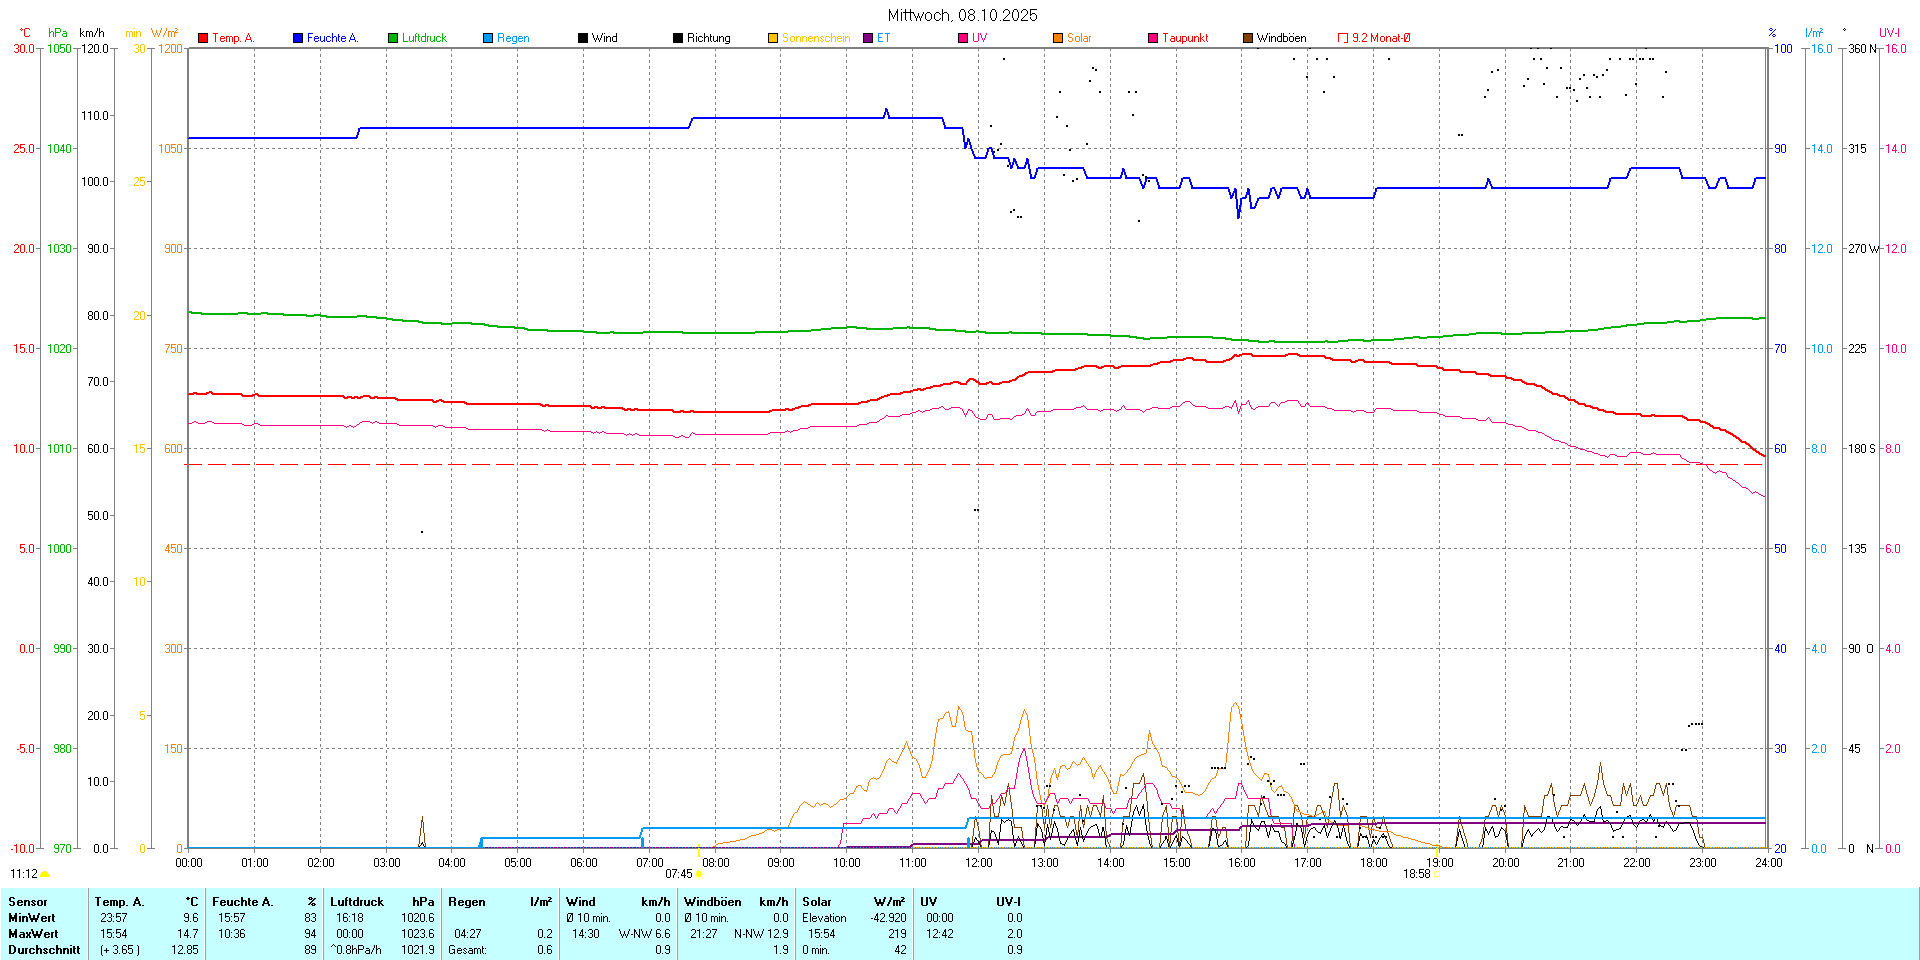Click the chart title Mittwoch, 08.10.2025

pyautogui.click(x=962, y=15)
